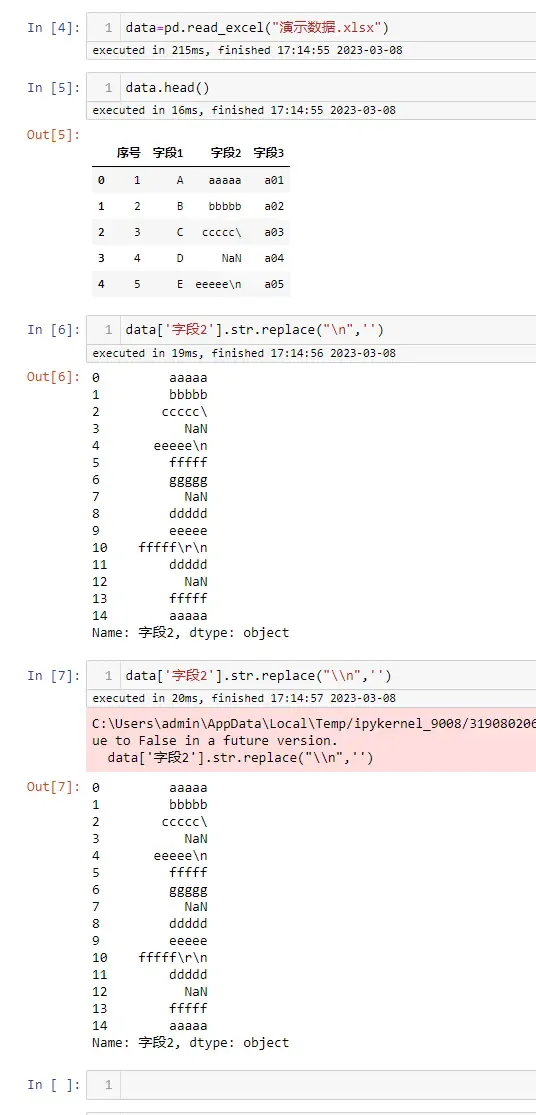
Task: Click the In [5] prompt label
Action: click(x=54, y=88)
